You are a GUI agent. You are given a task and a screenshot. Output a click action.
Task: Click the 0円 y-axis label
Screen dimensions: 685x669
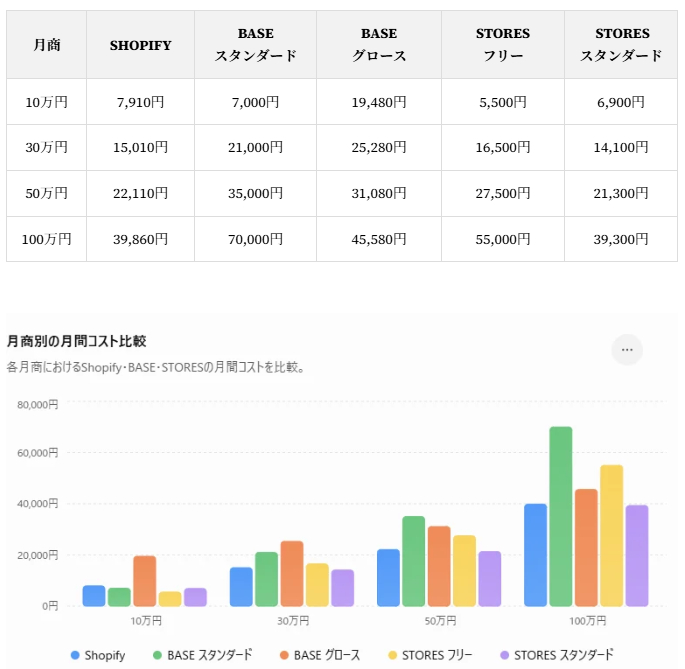50,606
